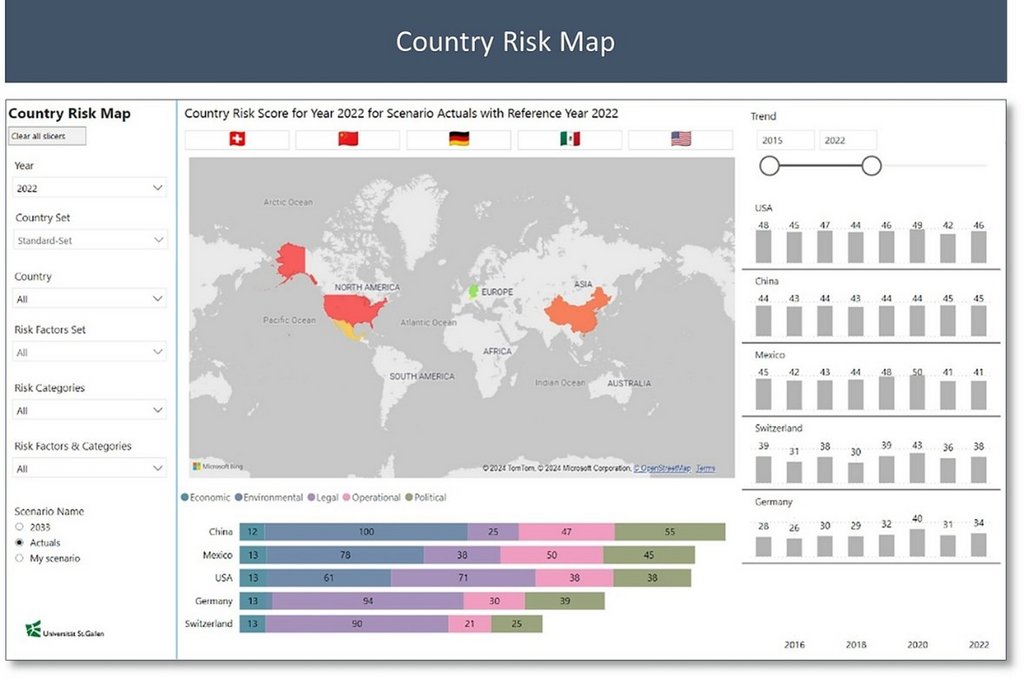Expand the Risk Categories dropdown
This screenshot has height=678, width=1024.
[90, 410]
